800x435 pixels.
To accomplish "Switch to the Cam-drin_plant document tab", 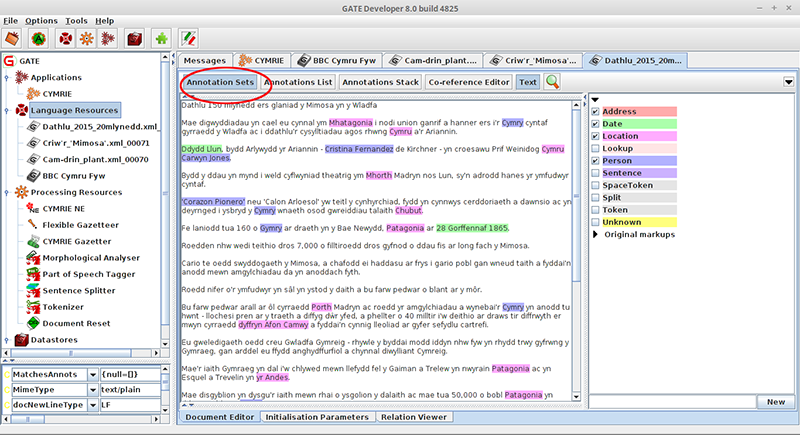I will (433, 60).
